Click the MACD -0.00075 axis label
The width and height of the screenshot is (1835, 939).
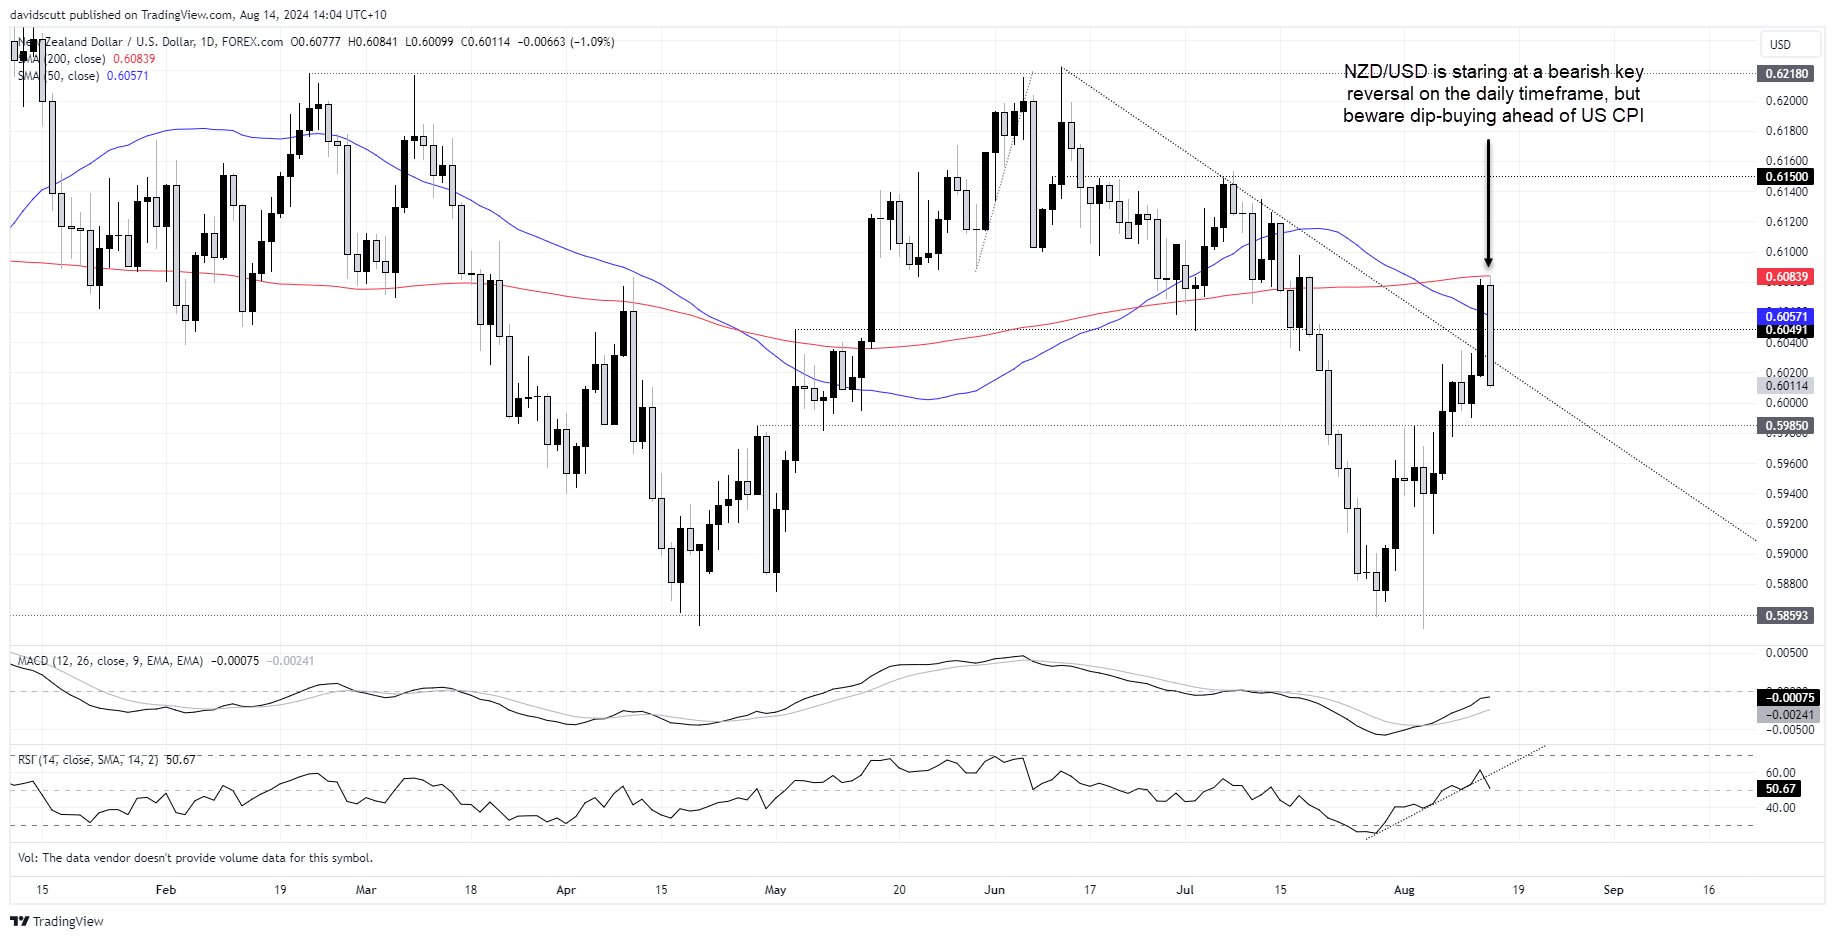1788,698
